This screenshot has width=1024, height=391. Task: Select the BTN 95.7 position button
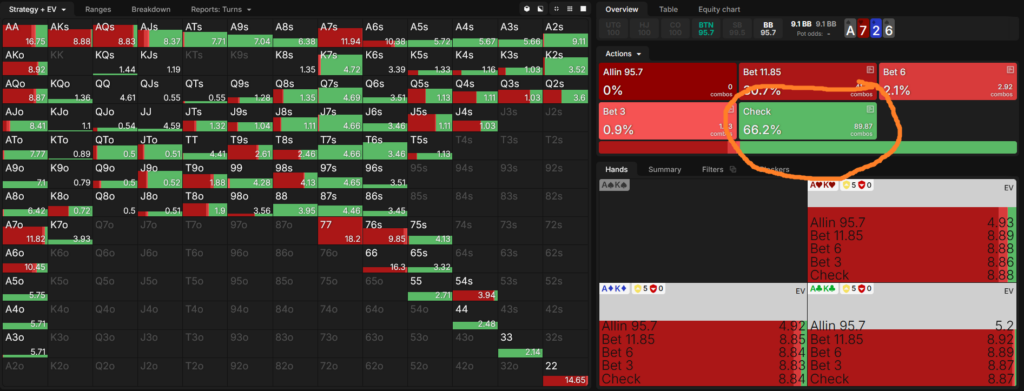(x=706, y=29)
